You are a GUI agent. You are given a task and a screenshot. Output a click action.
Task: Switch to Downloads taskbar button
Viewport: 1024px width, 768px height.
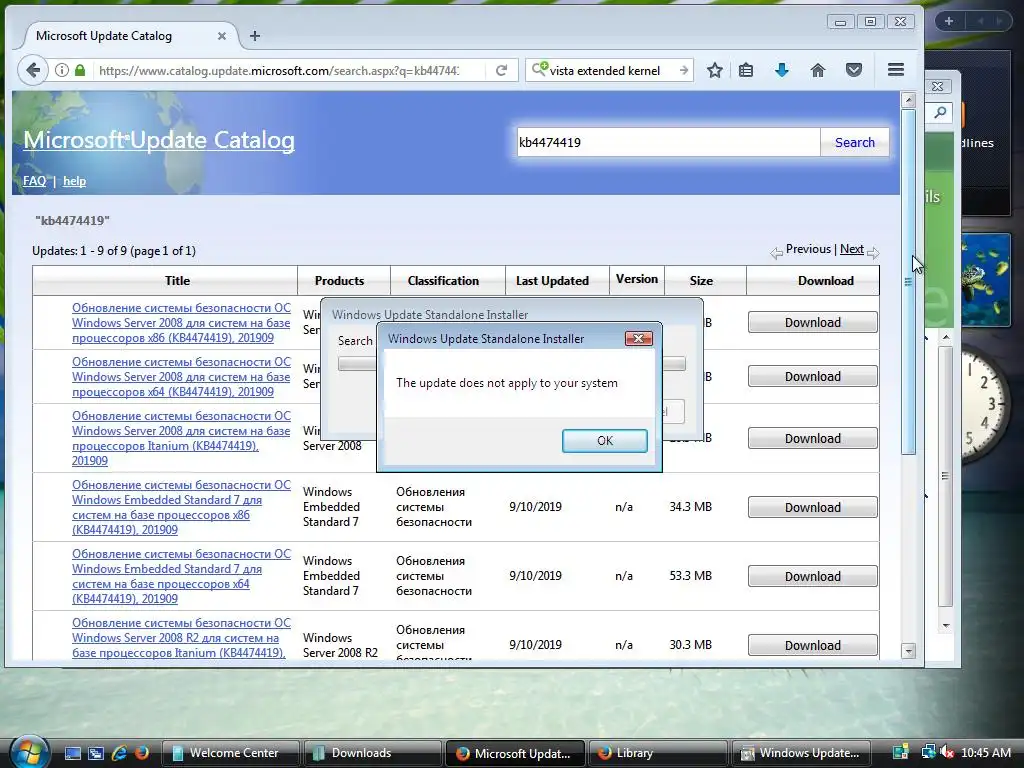[371, 753]
